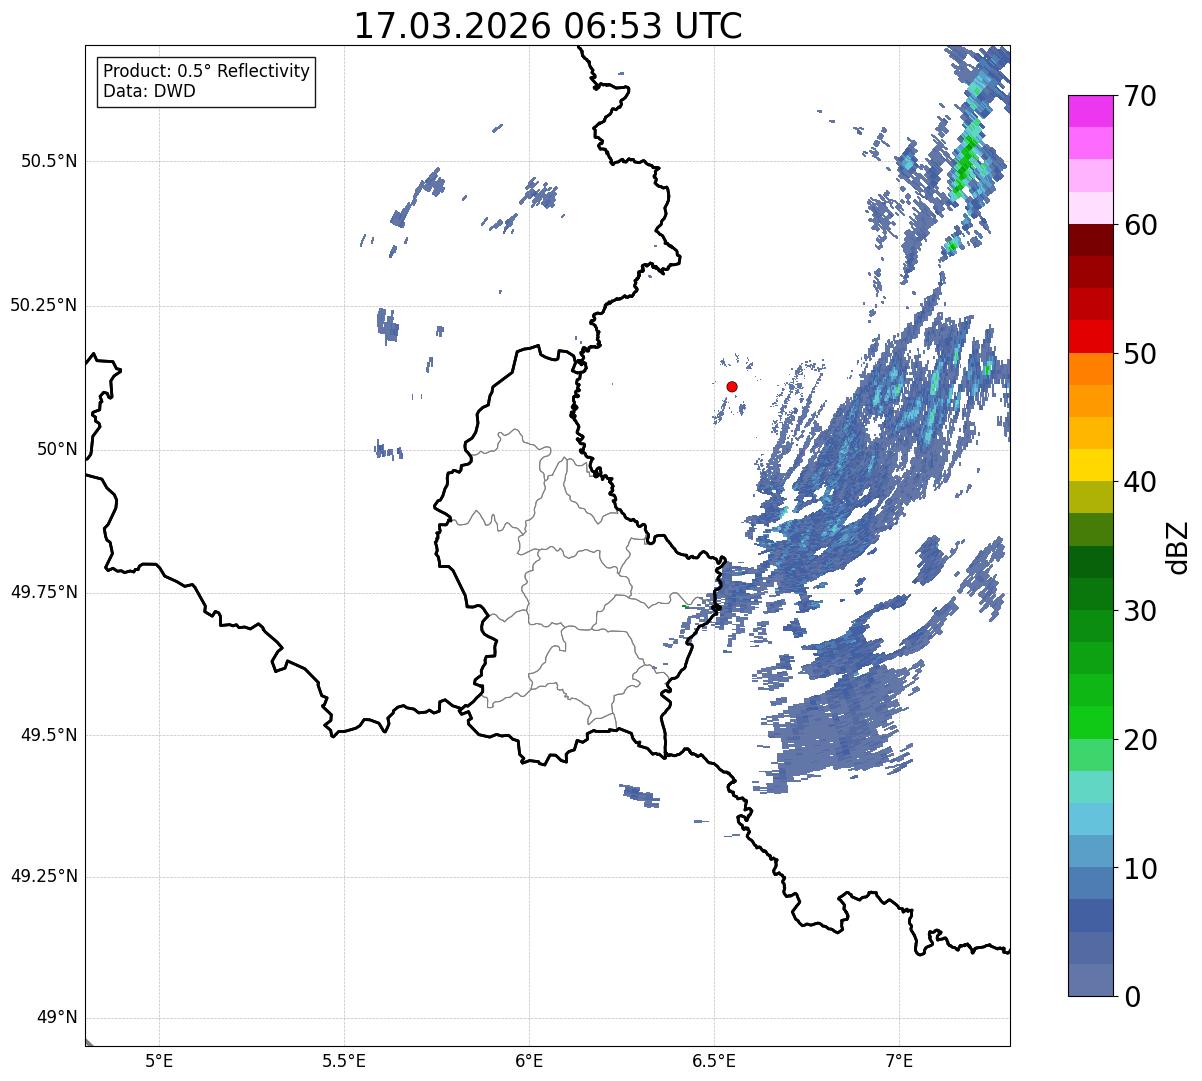1202x1081 pixels.
Task: Click the green echo cell near 50.5°N
Action: point(966,160)
